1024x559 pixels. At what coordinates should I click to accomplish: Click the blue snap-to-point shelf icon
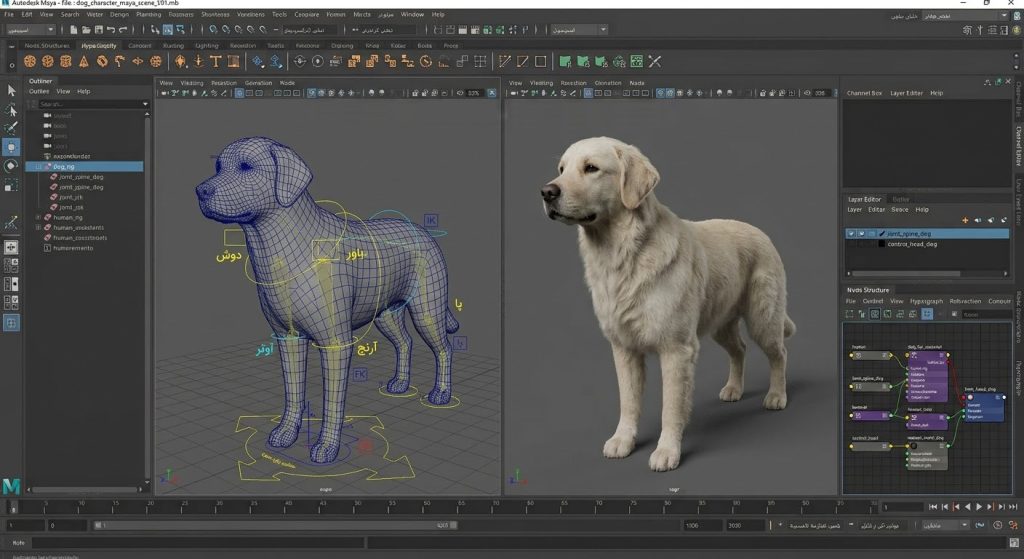[258, 61]
